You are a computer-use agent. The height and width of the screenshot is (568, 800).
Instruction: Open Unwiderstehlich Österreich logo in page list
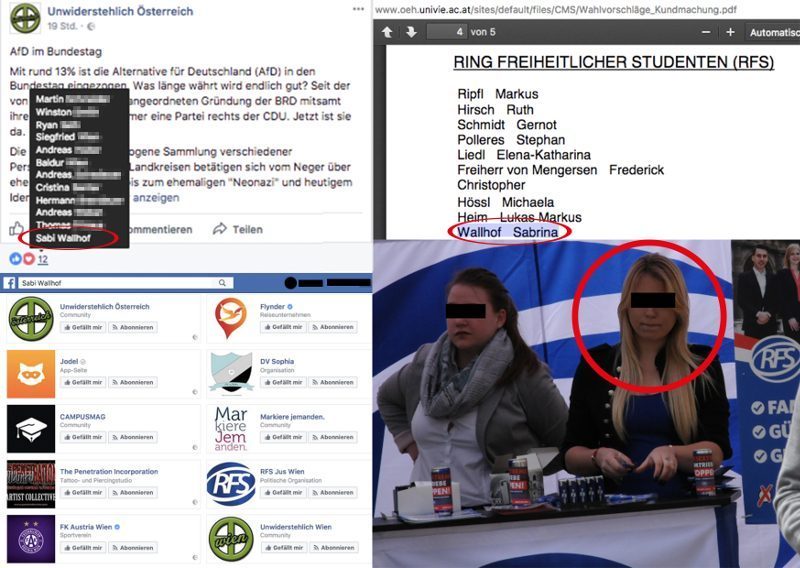click(x=31, y=318)
